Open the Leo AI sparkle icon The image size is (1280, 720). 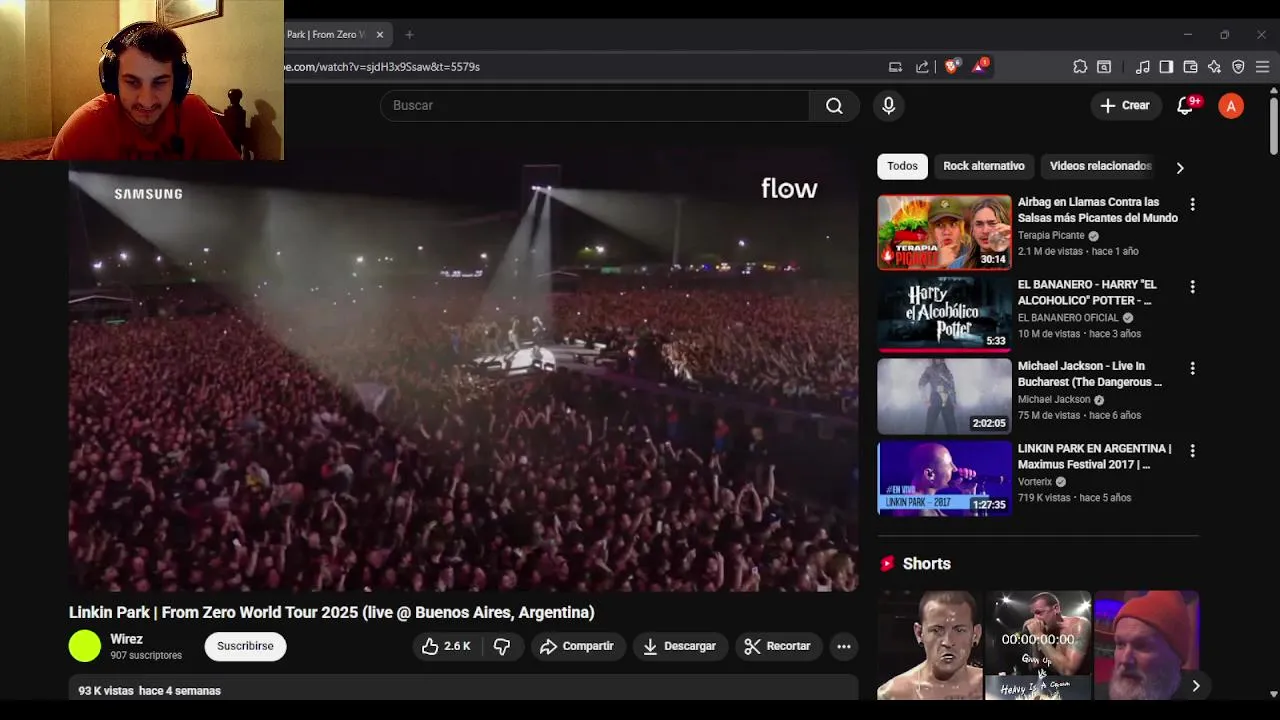point(1214,67)
